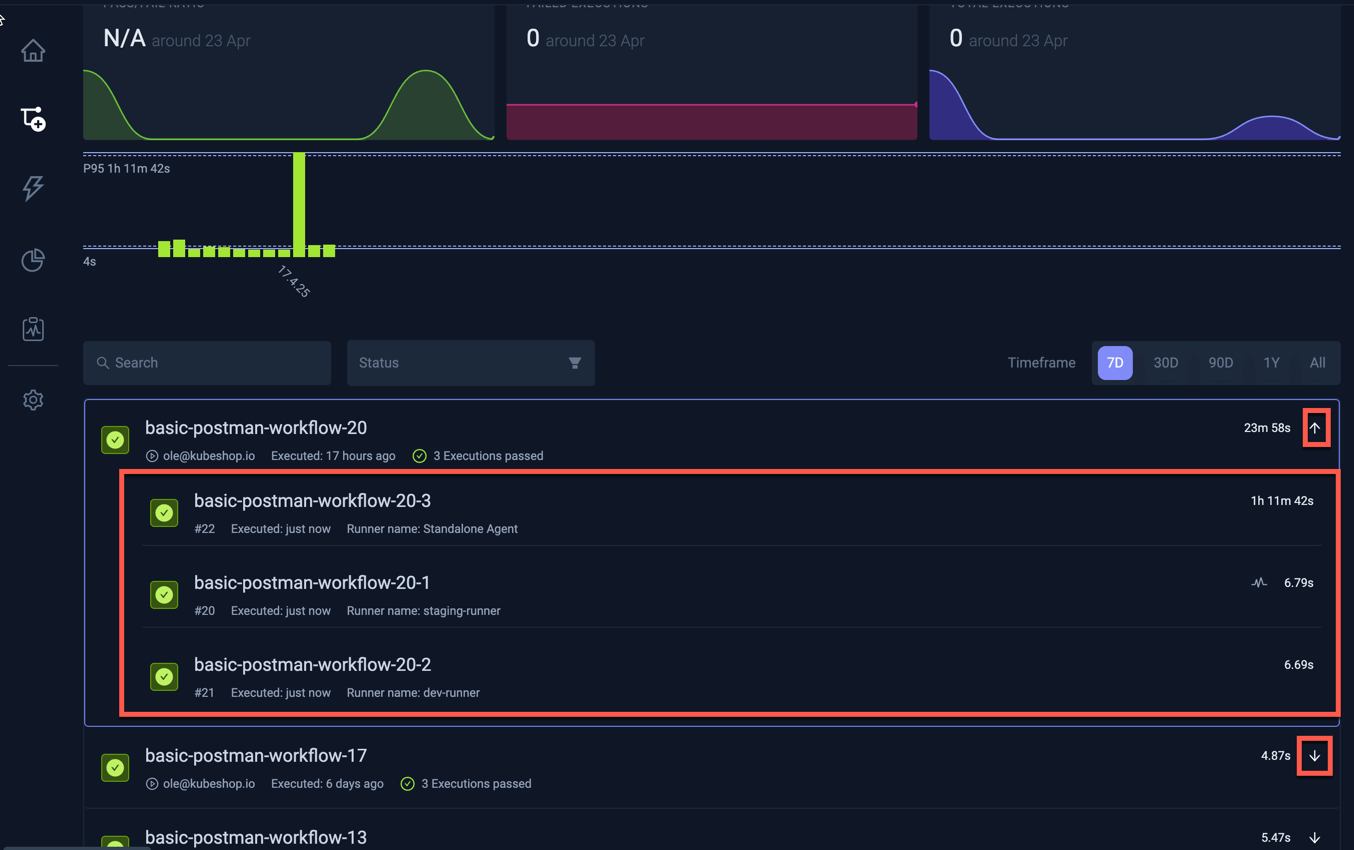Open basic-postman-workflow-20-2 execution
Image resolution: width=1354 pixels, height=850 pixels.
pos(312,665)
